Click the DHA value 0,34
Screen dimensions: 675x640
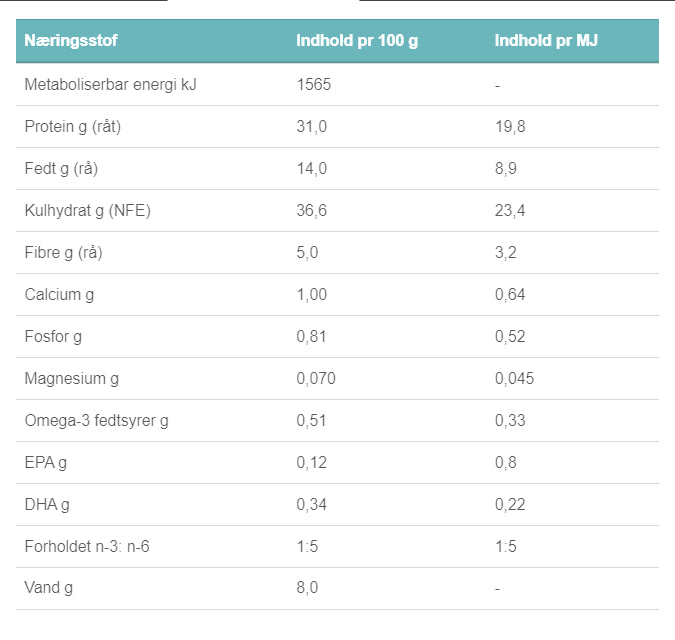(x=311, y=504)
